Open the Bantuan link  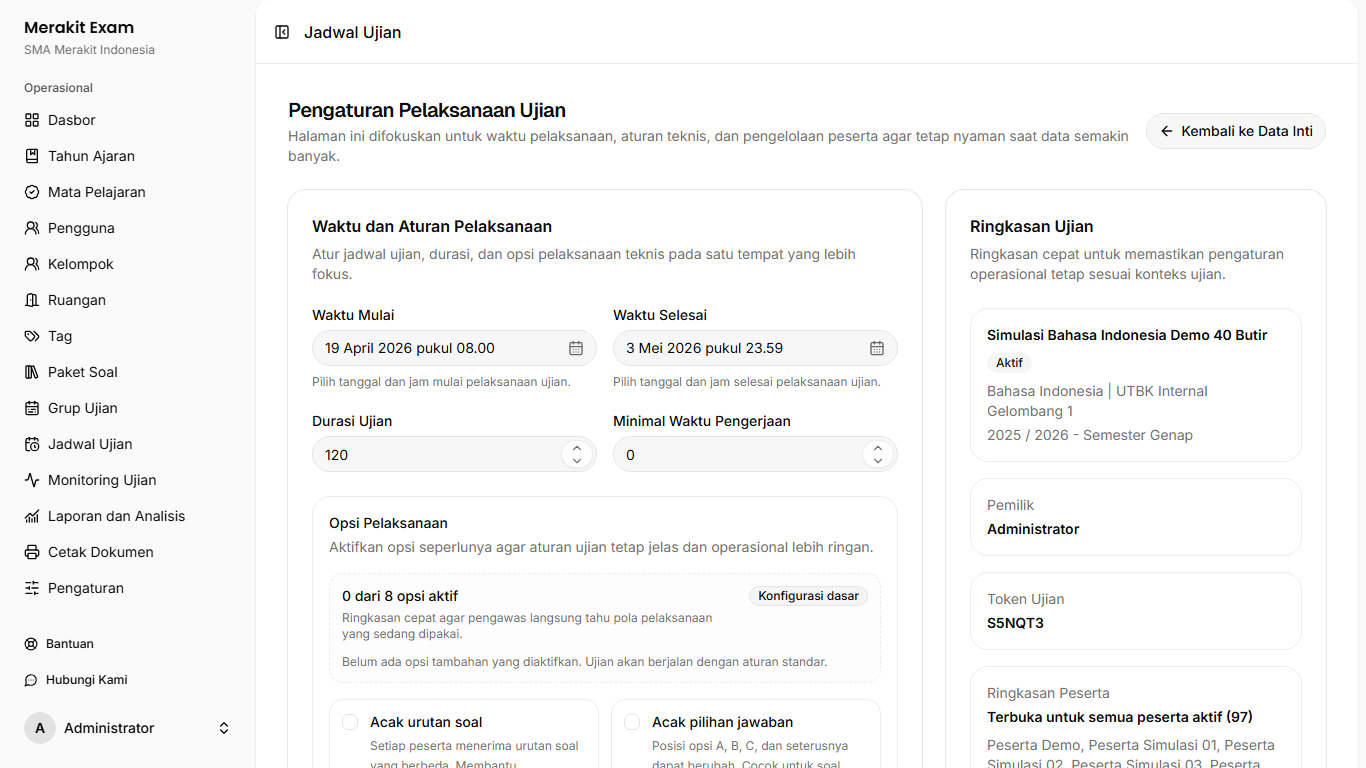128,644
